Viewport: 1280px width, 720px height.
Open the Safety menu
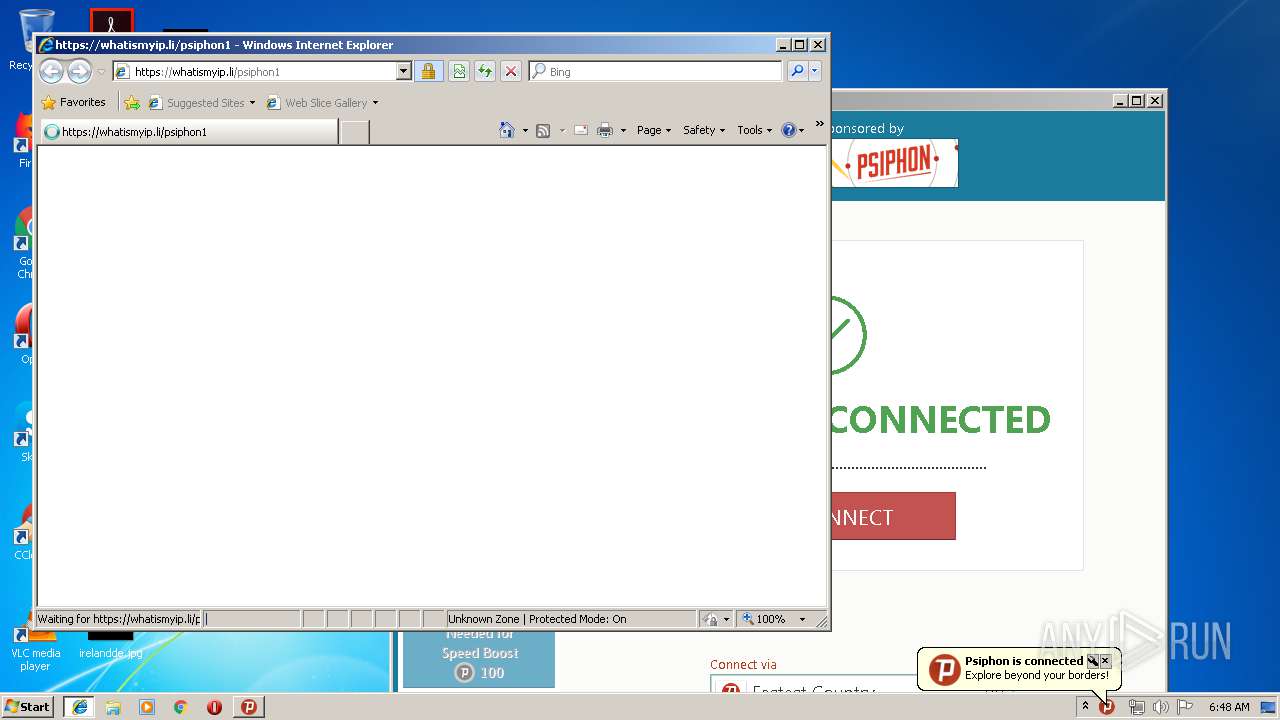click(x=704, y=130)
